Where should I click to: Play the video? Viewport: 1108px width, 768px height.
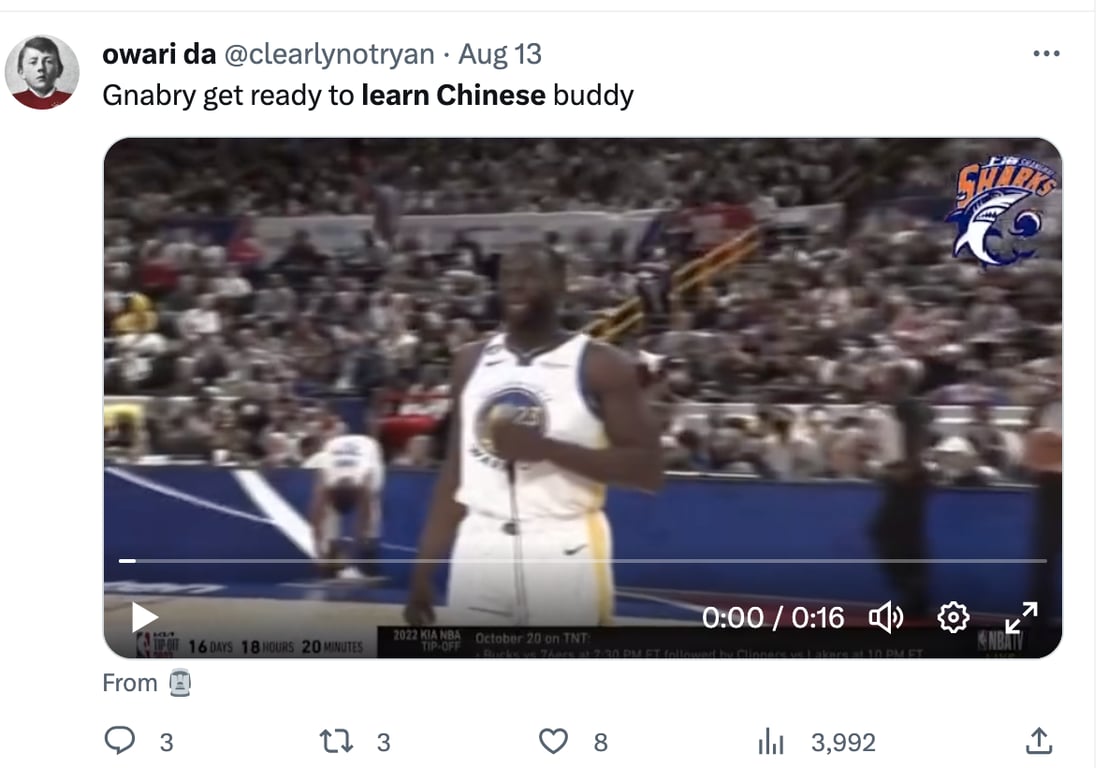(144, 617)
